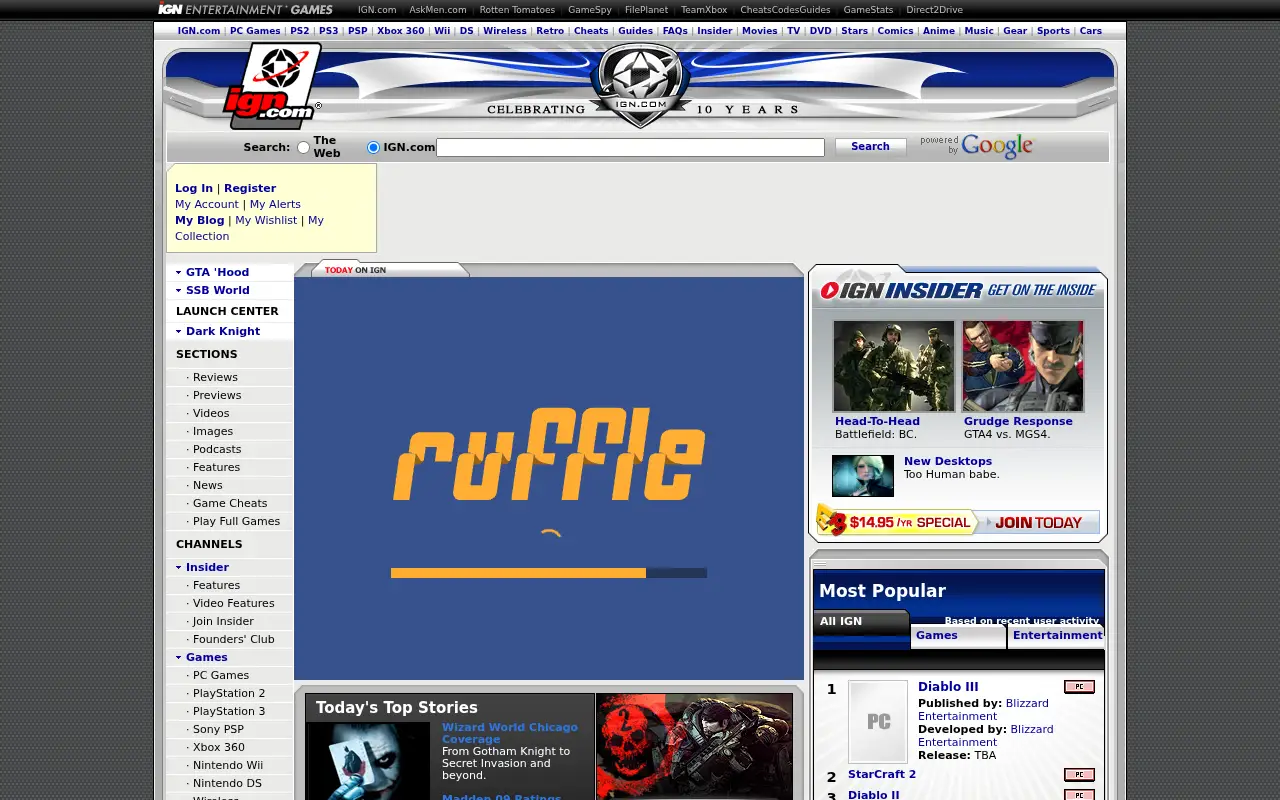Click the Diablo III PC box art placeholder
Image resolution: width=1280 pixels, height=800 pixels.
[878, 721]
